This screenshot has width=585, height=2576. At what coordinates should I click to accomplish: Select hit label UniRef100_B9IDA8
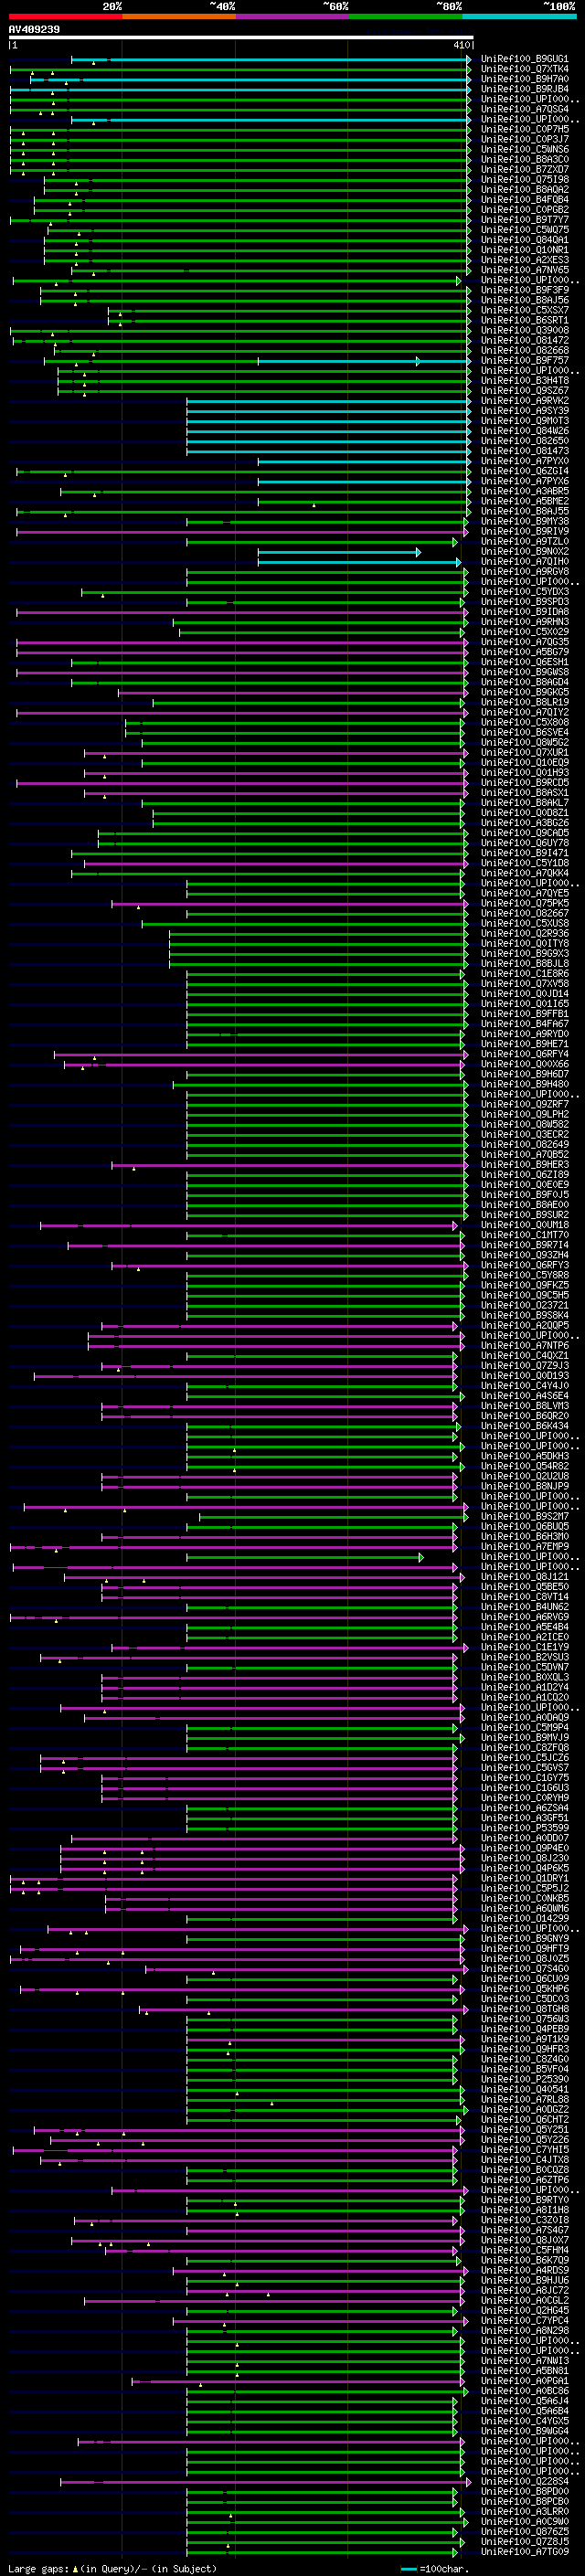(x=524, y=611)
